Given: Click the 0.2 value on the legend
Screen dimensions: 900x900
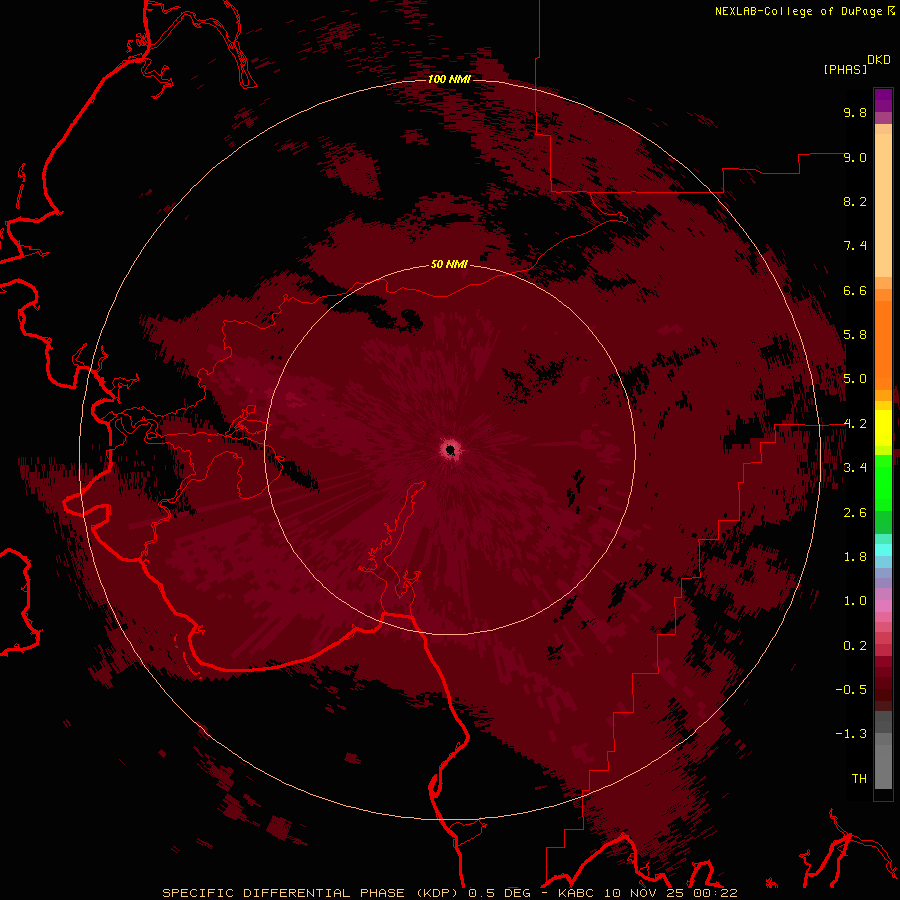Looking at the screenshot, I should click(855, 646).
